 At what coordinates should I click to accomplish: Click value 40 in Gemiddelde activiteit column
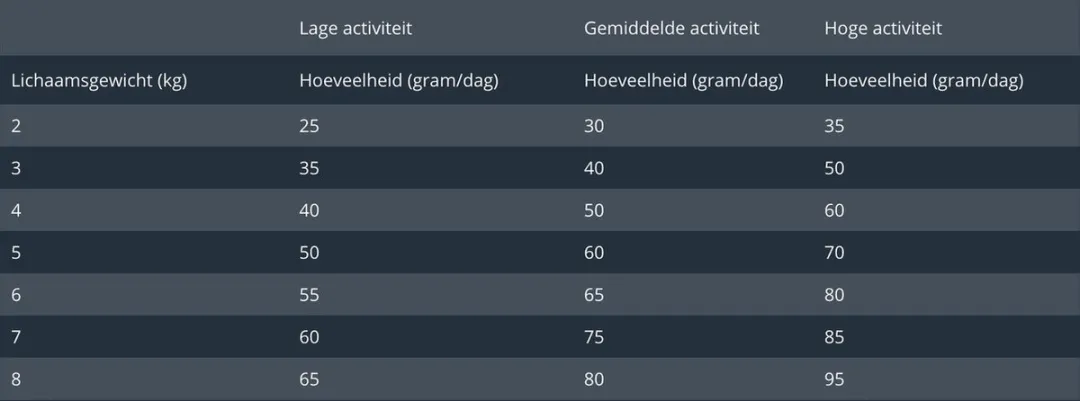tap(594, 168)
